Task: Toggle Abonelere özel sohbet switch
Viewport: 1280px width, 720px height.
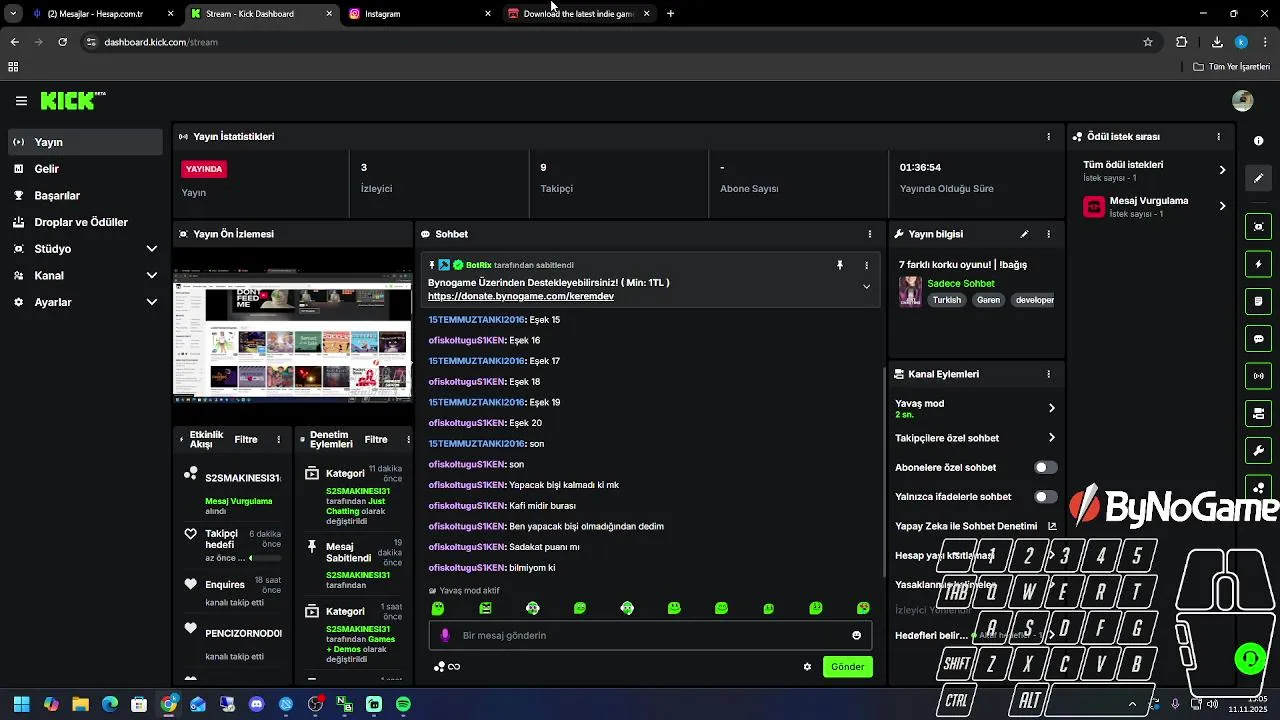Action: click(1045, 467)
